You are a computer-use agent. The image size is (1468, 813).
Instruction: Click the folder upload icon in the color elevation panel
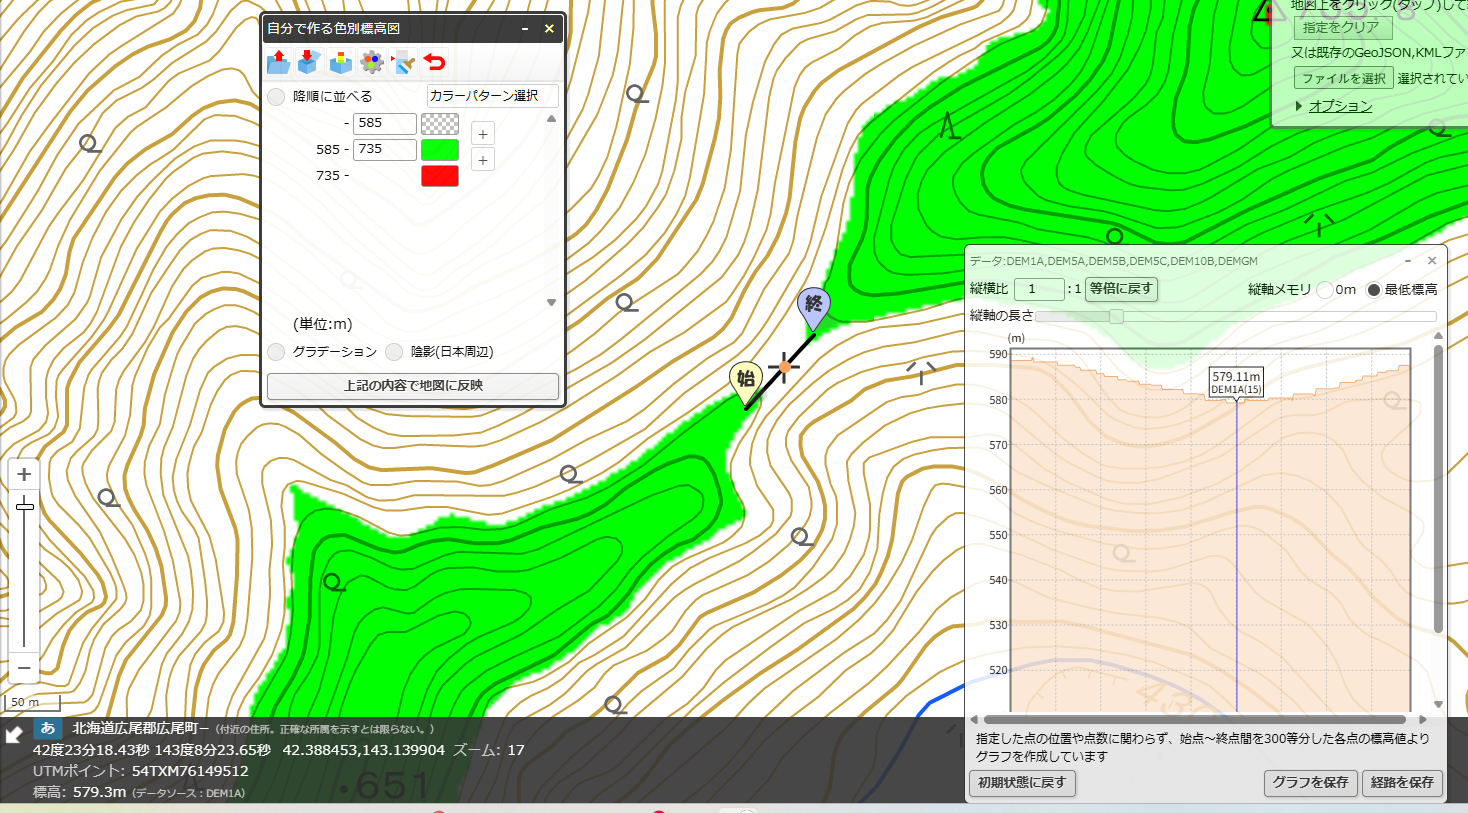[x=278, y=62]
